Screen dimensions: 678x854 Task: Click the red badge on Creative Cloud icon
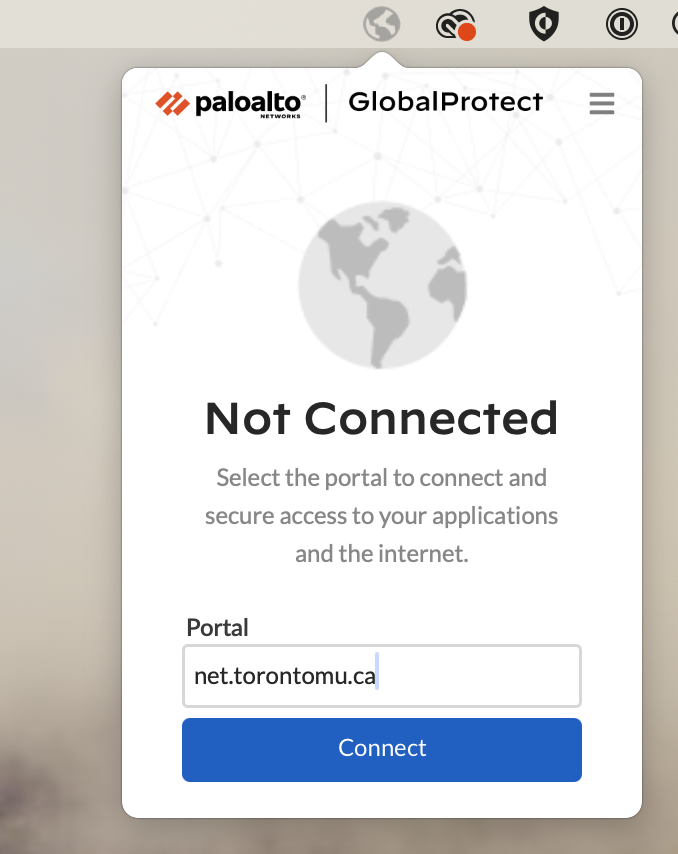coord(466,32)
